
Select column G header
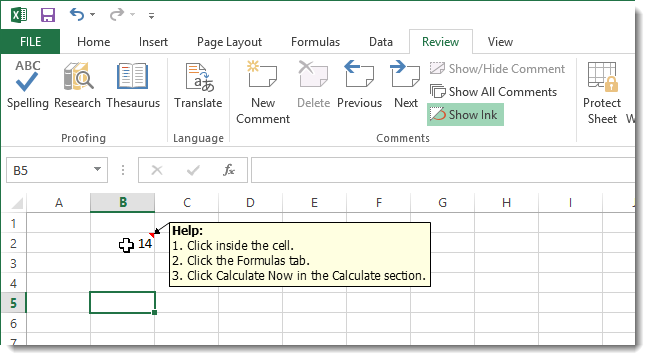click(443, 203)
